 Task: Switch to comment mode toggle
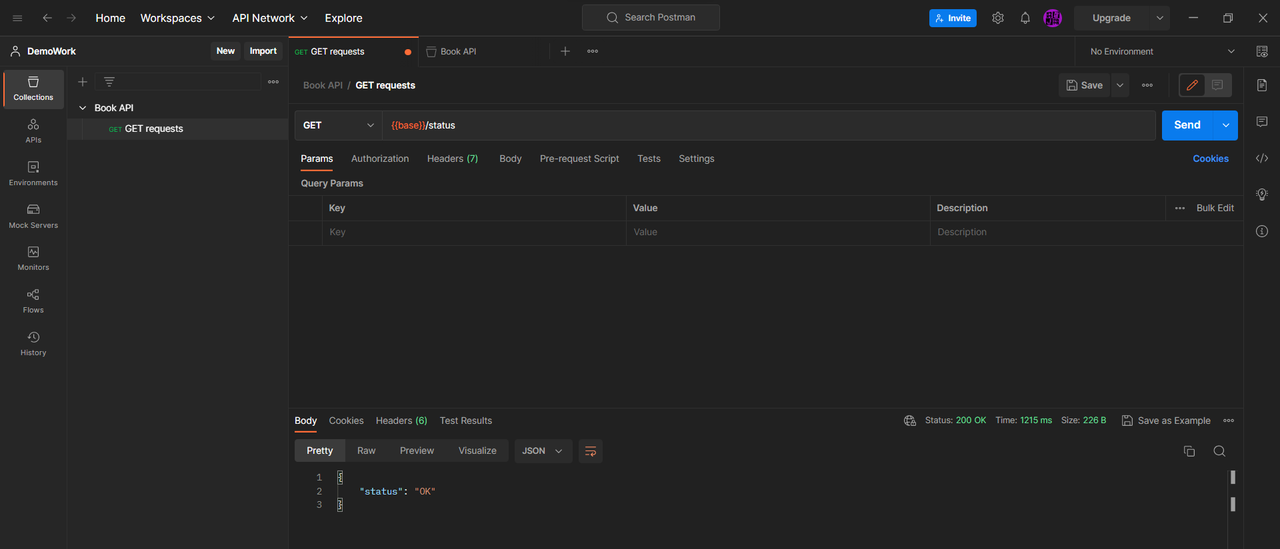pyautogui.click(x=1218, y=85)
